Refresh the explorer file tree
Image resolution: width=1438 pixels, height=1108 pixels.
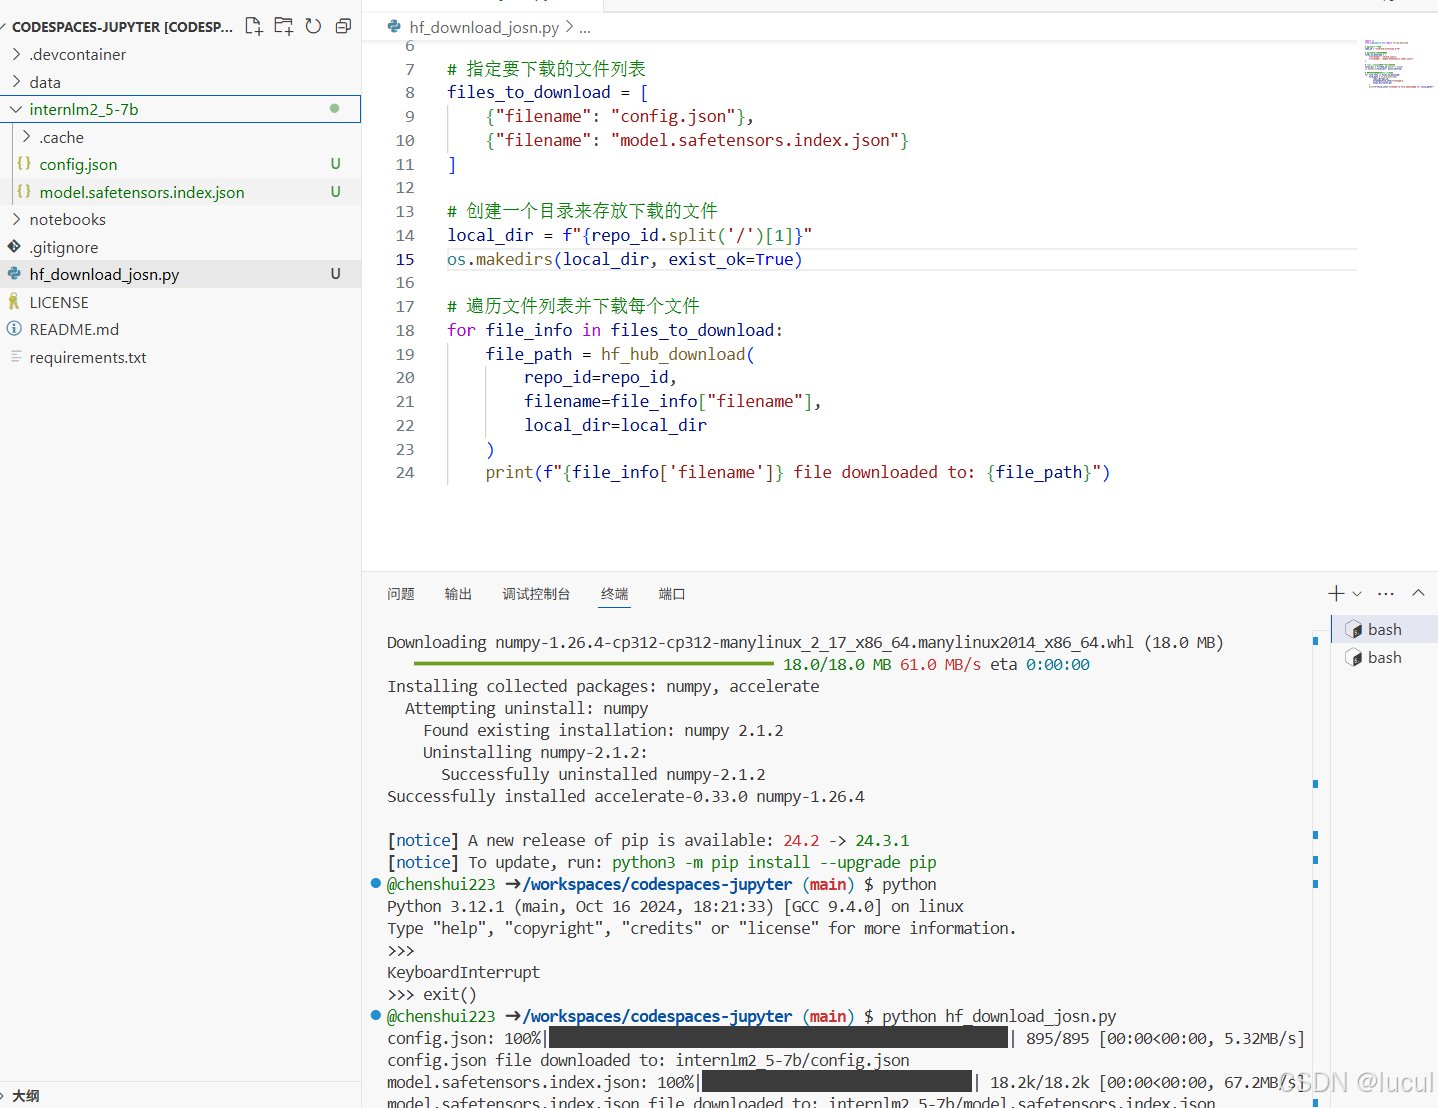313,26
